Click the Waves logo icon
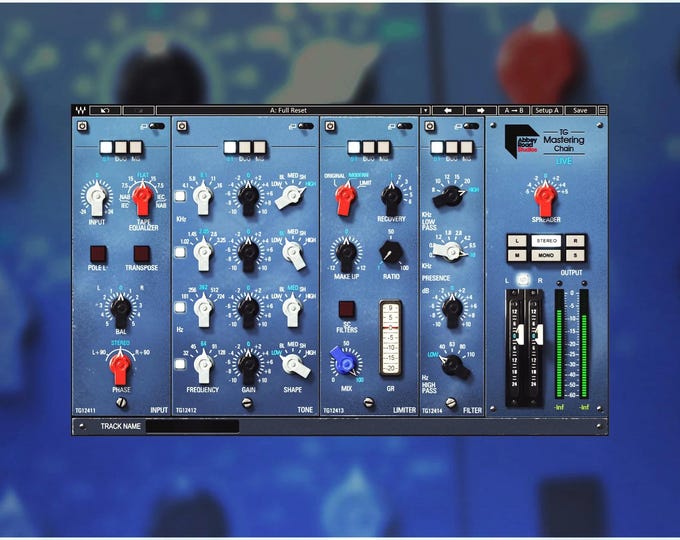 pos(80,111)
